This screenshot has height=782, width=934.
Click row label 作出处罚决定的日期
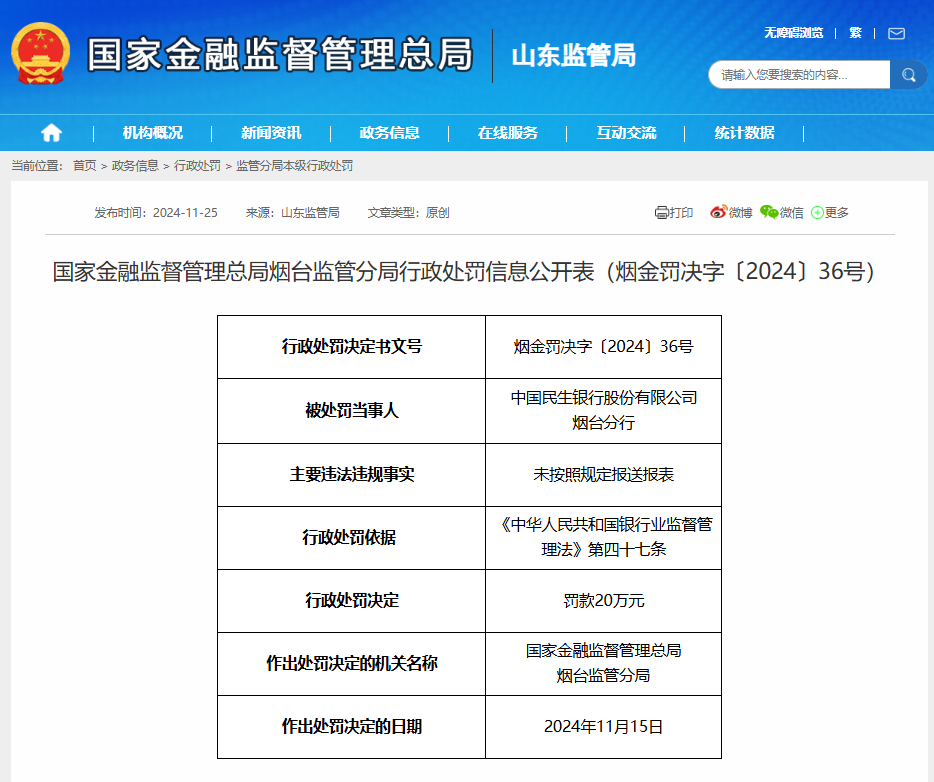pyautogui.click(x=351, y=727)
